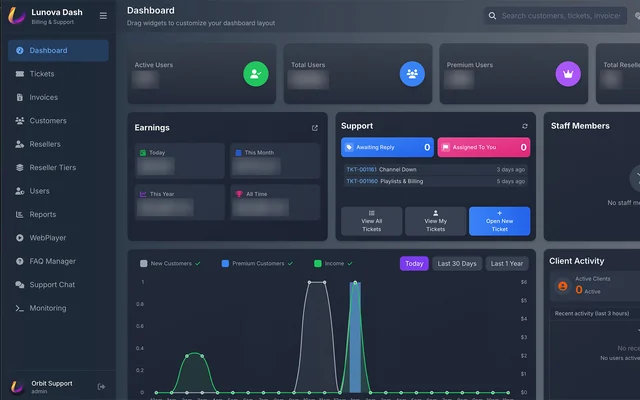Viewport: 640px width, 400px height.
Task: Click the green Active Users icon
Action: click(x=256, y=74)
